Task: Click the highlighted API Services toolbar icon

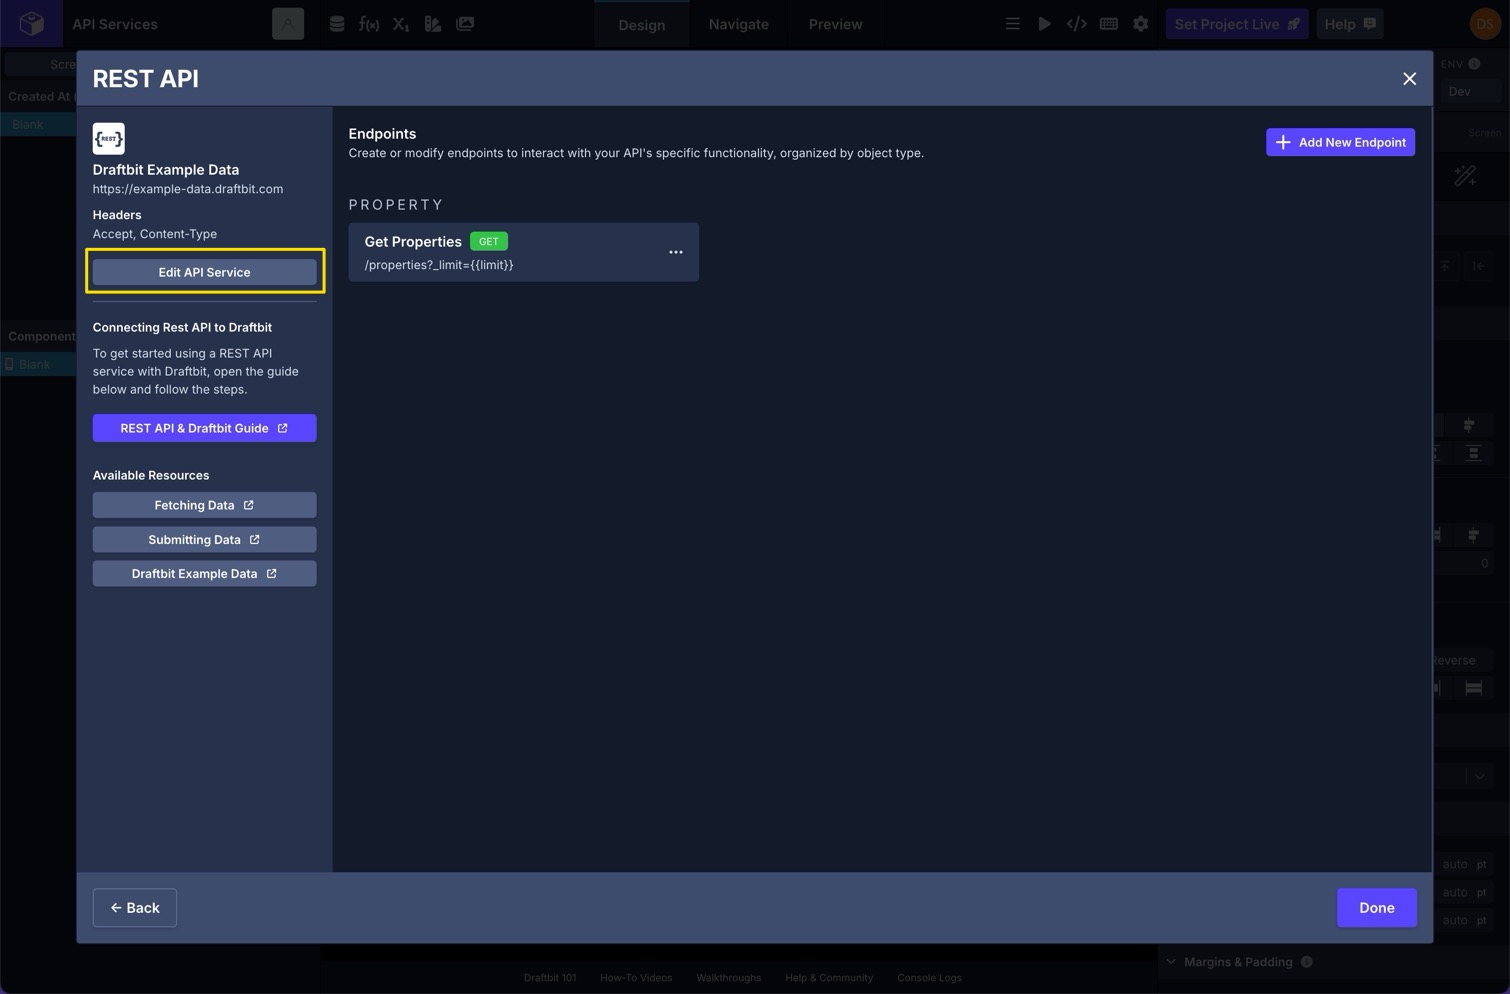Action: 288,24
